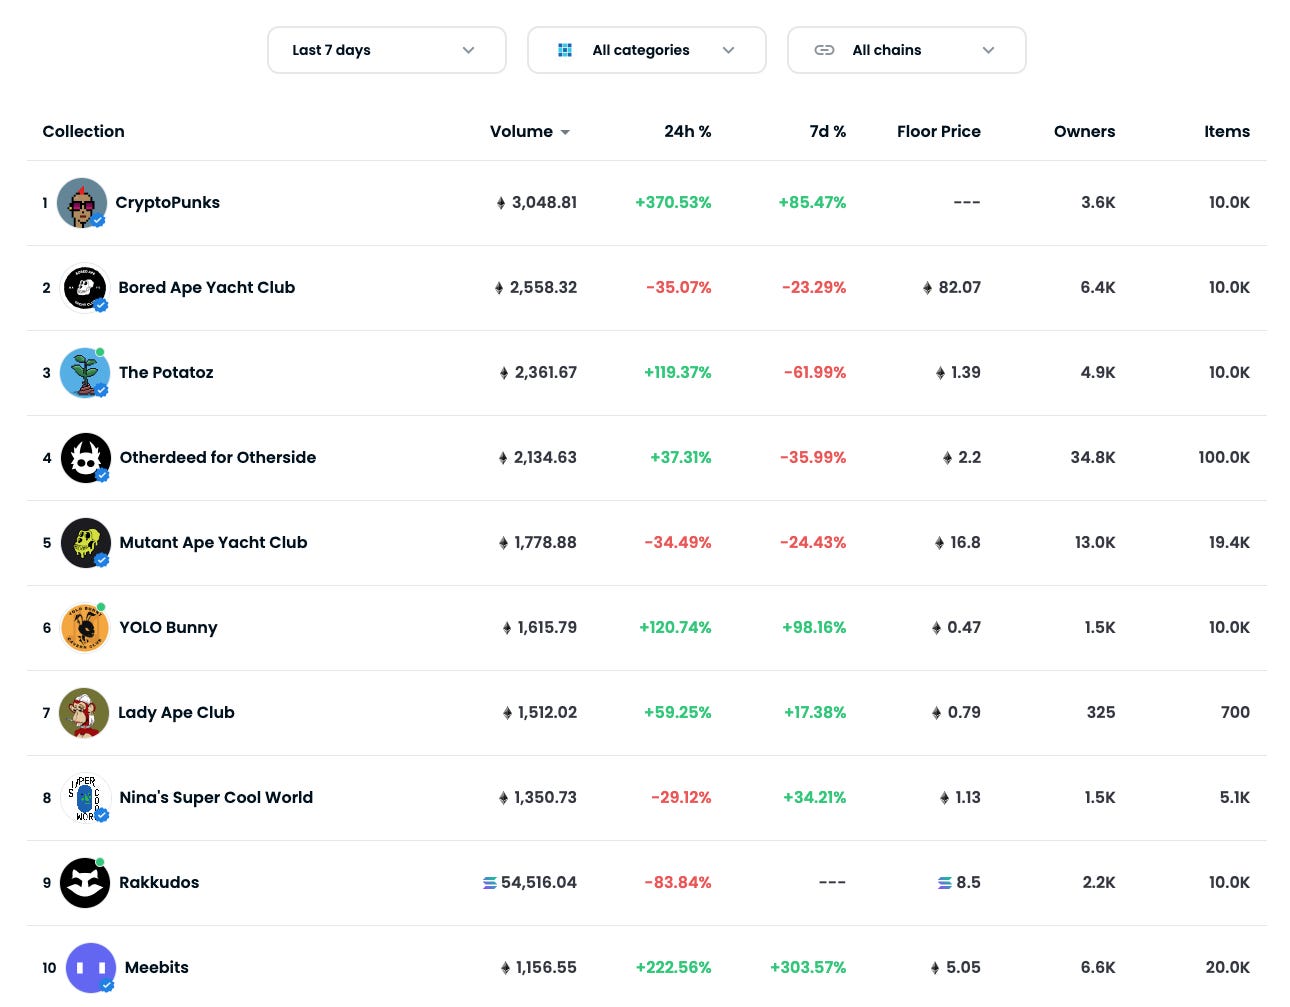Click the -61.99% 7d value

click(815, 372)
